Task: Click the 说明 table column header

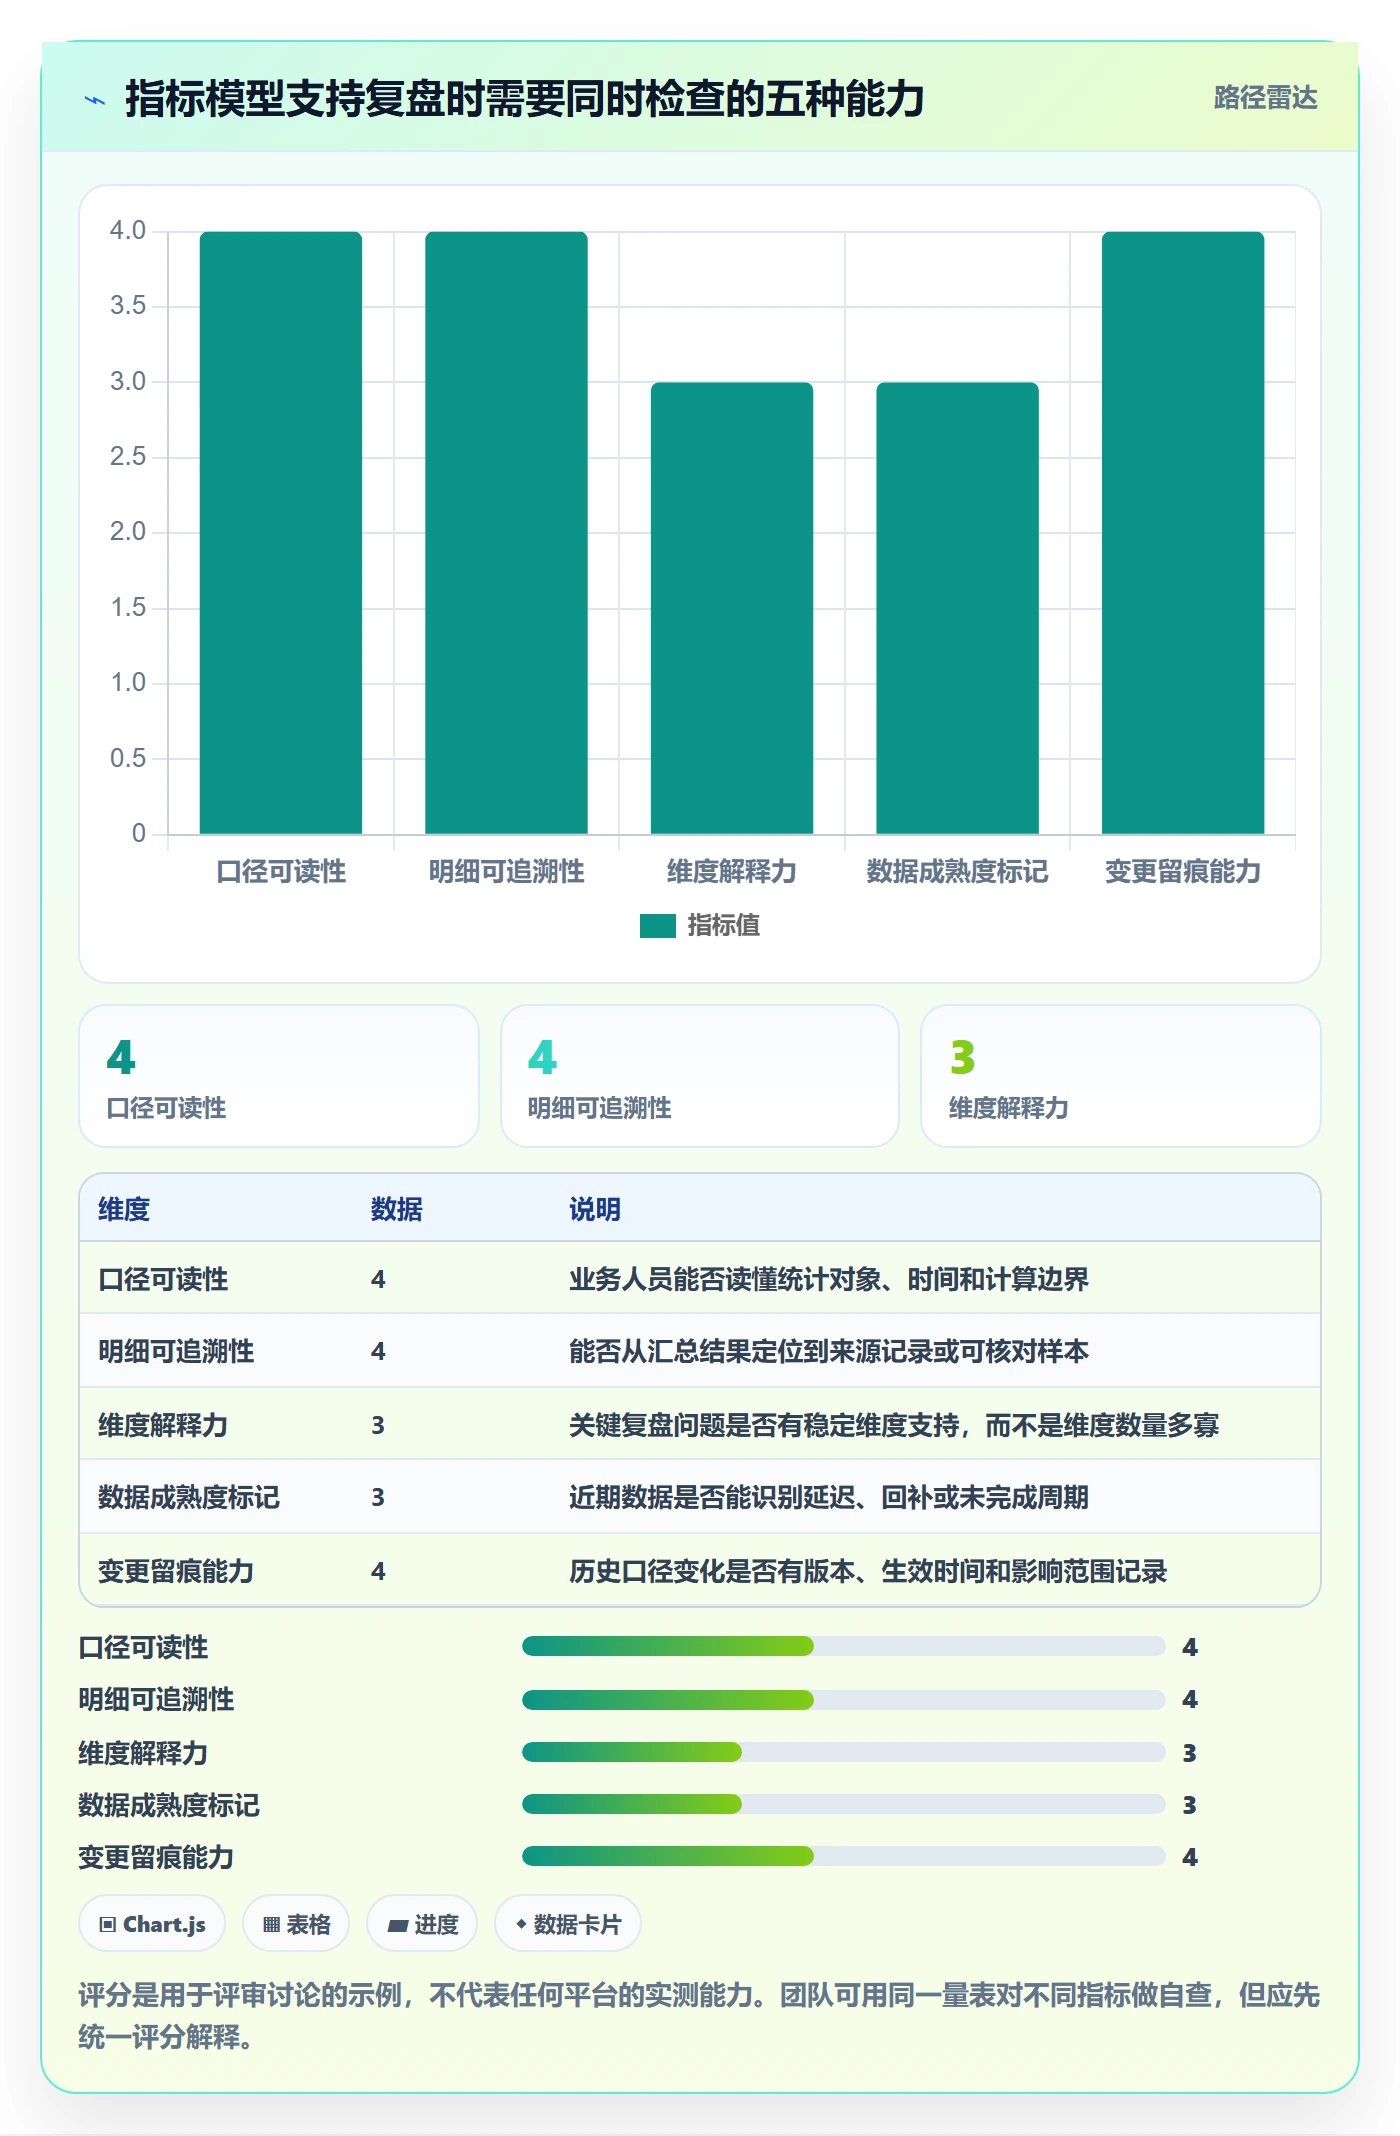Action: pyautogui.click(x=595, y=1209)
